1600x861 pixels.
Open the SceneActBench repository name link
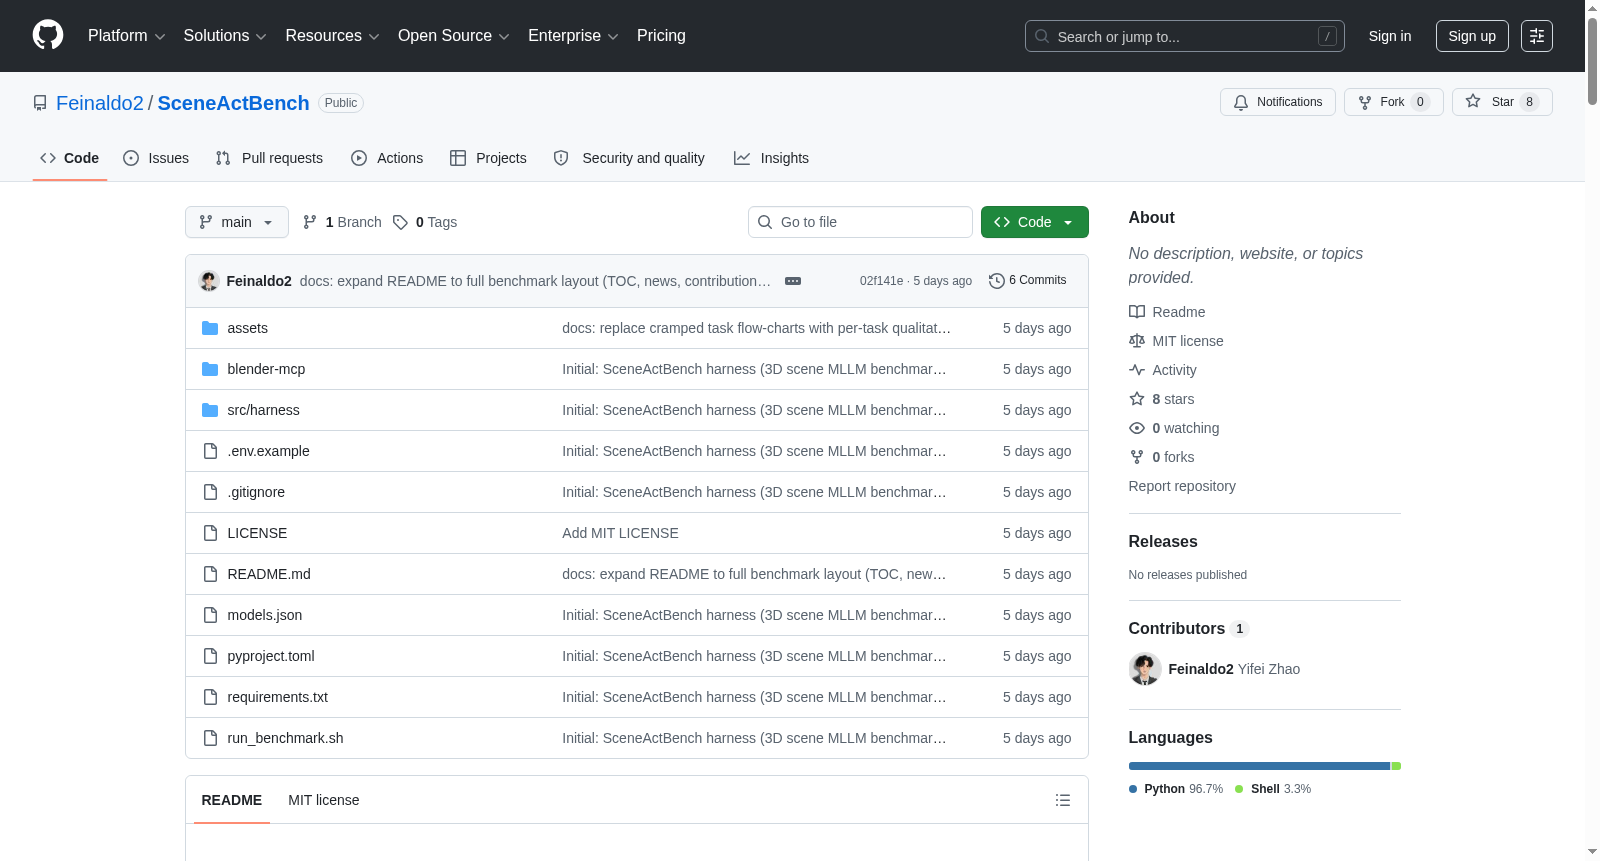234,103
